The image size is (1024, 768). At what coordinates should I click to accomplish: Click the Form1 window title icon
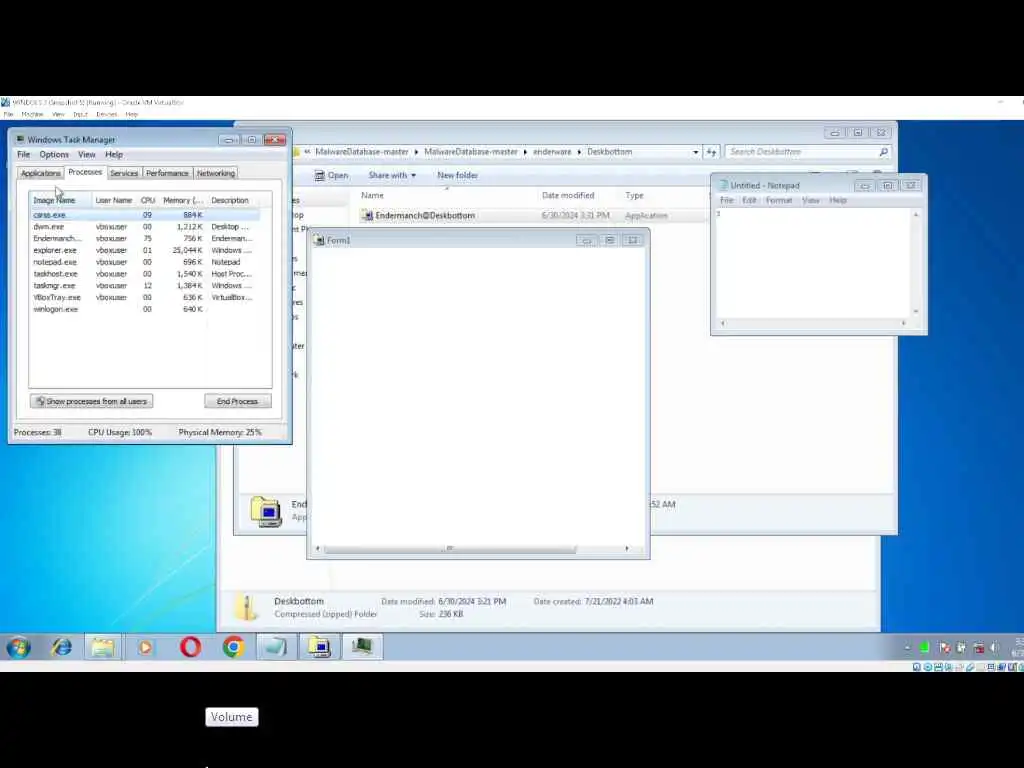click(319, 240)
